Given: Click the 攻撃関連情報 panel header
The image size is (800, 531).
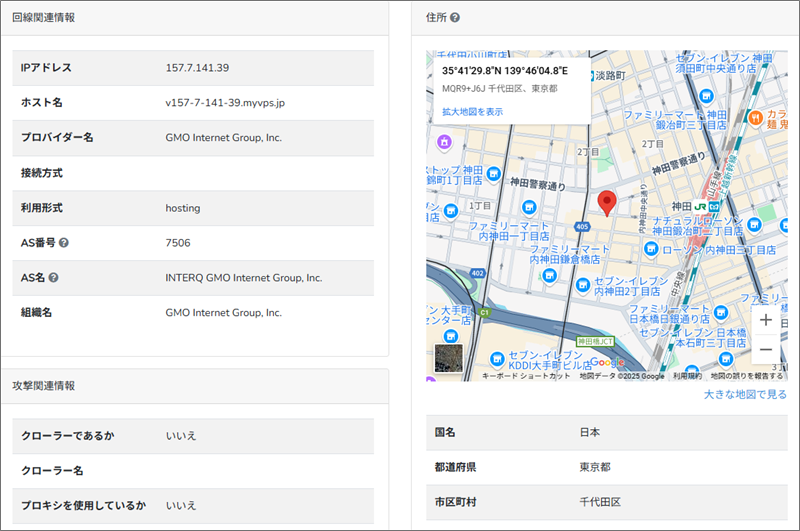Looking at the screenshot, I should point(195,386).
